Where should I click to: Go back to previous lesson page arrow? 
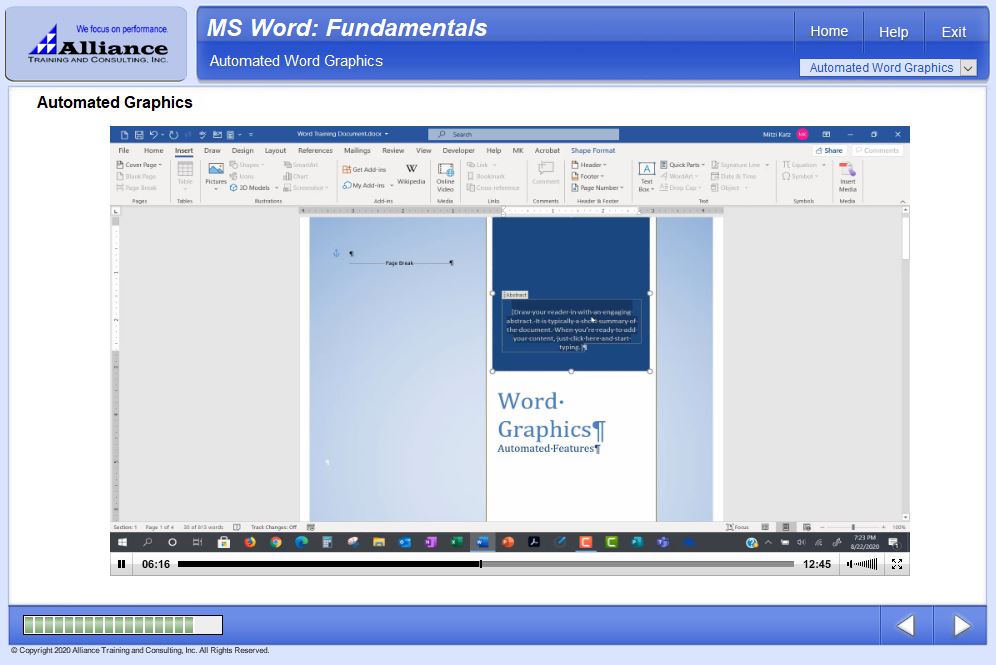tap(906, 626)
